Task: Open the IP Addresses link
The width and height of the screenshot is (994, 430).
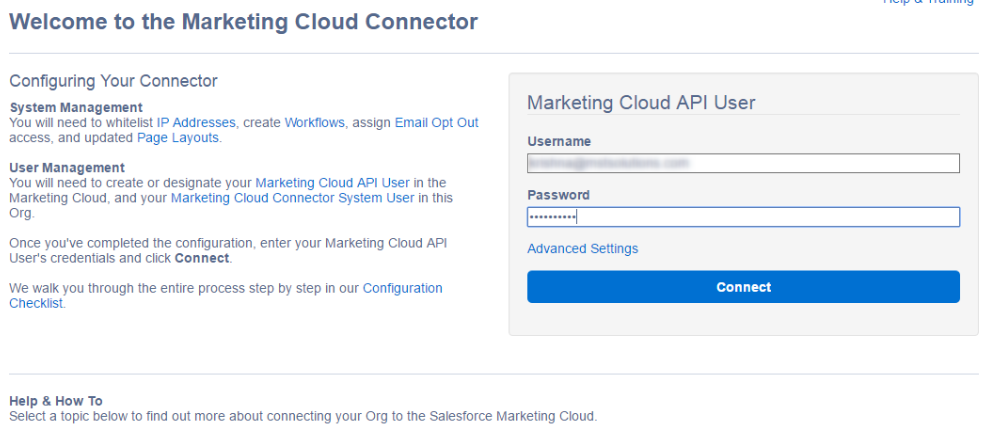Action: (196, 122)
